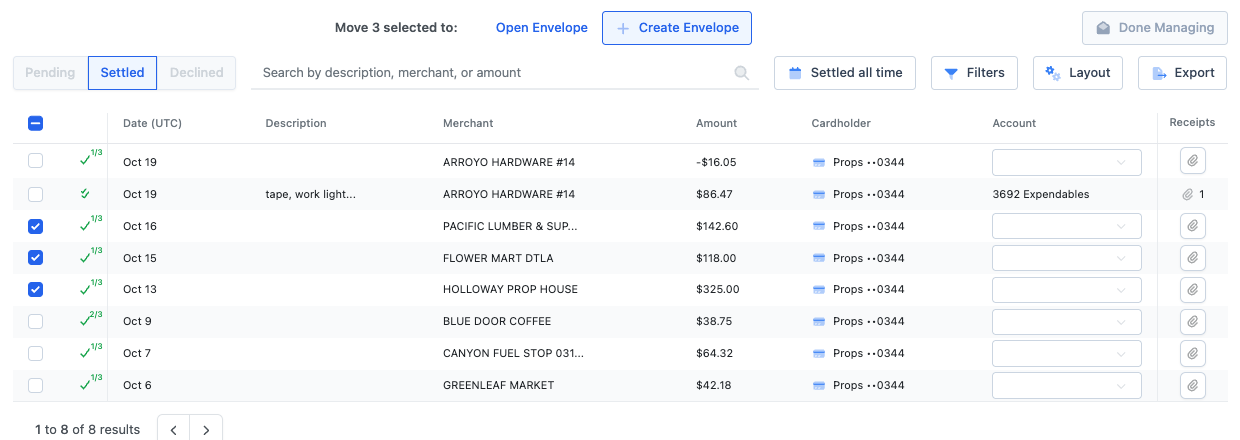Switch to the Declined tab
1240x440 pixels.
(x=196, y=73)
